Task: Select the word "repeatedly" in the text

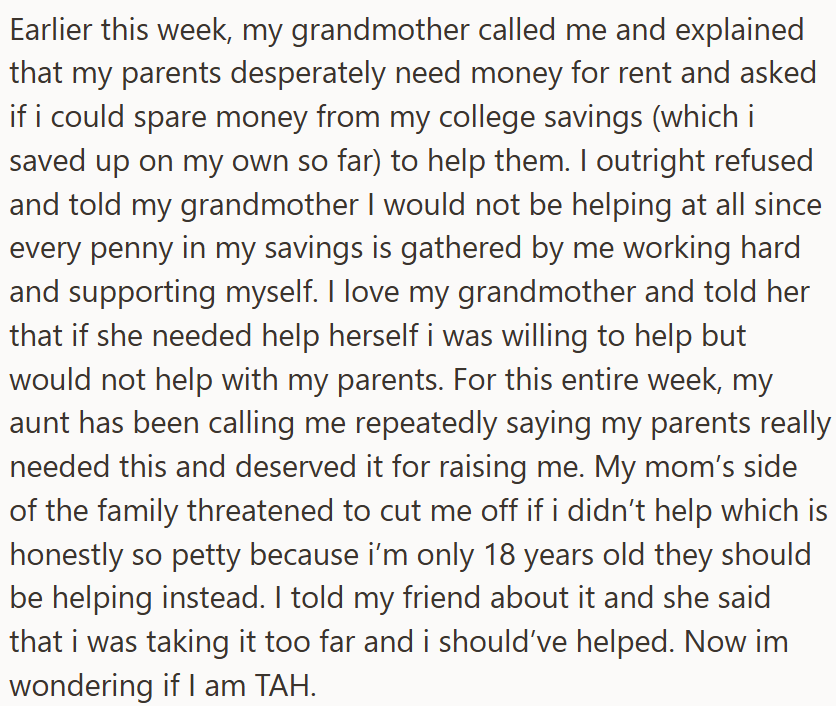Action: pyautogui.click(x=425, y=424)
